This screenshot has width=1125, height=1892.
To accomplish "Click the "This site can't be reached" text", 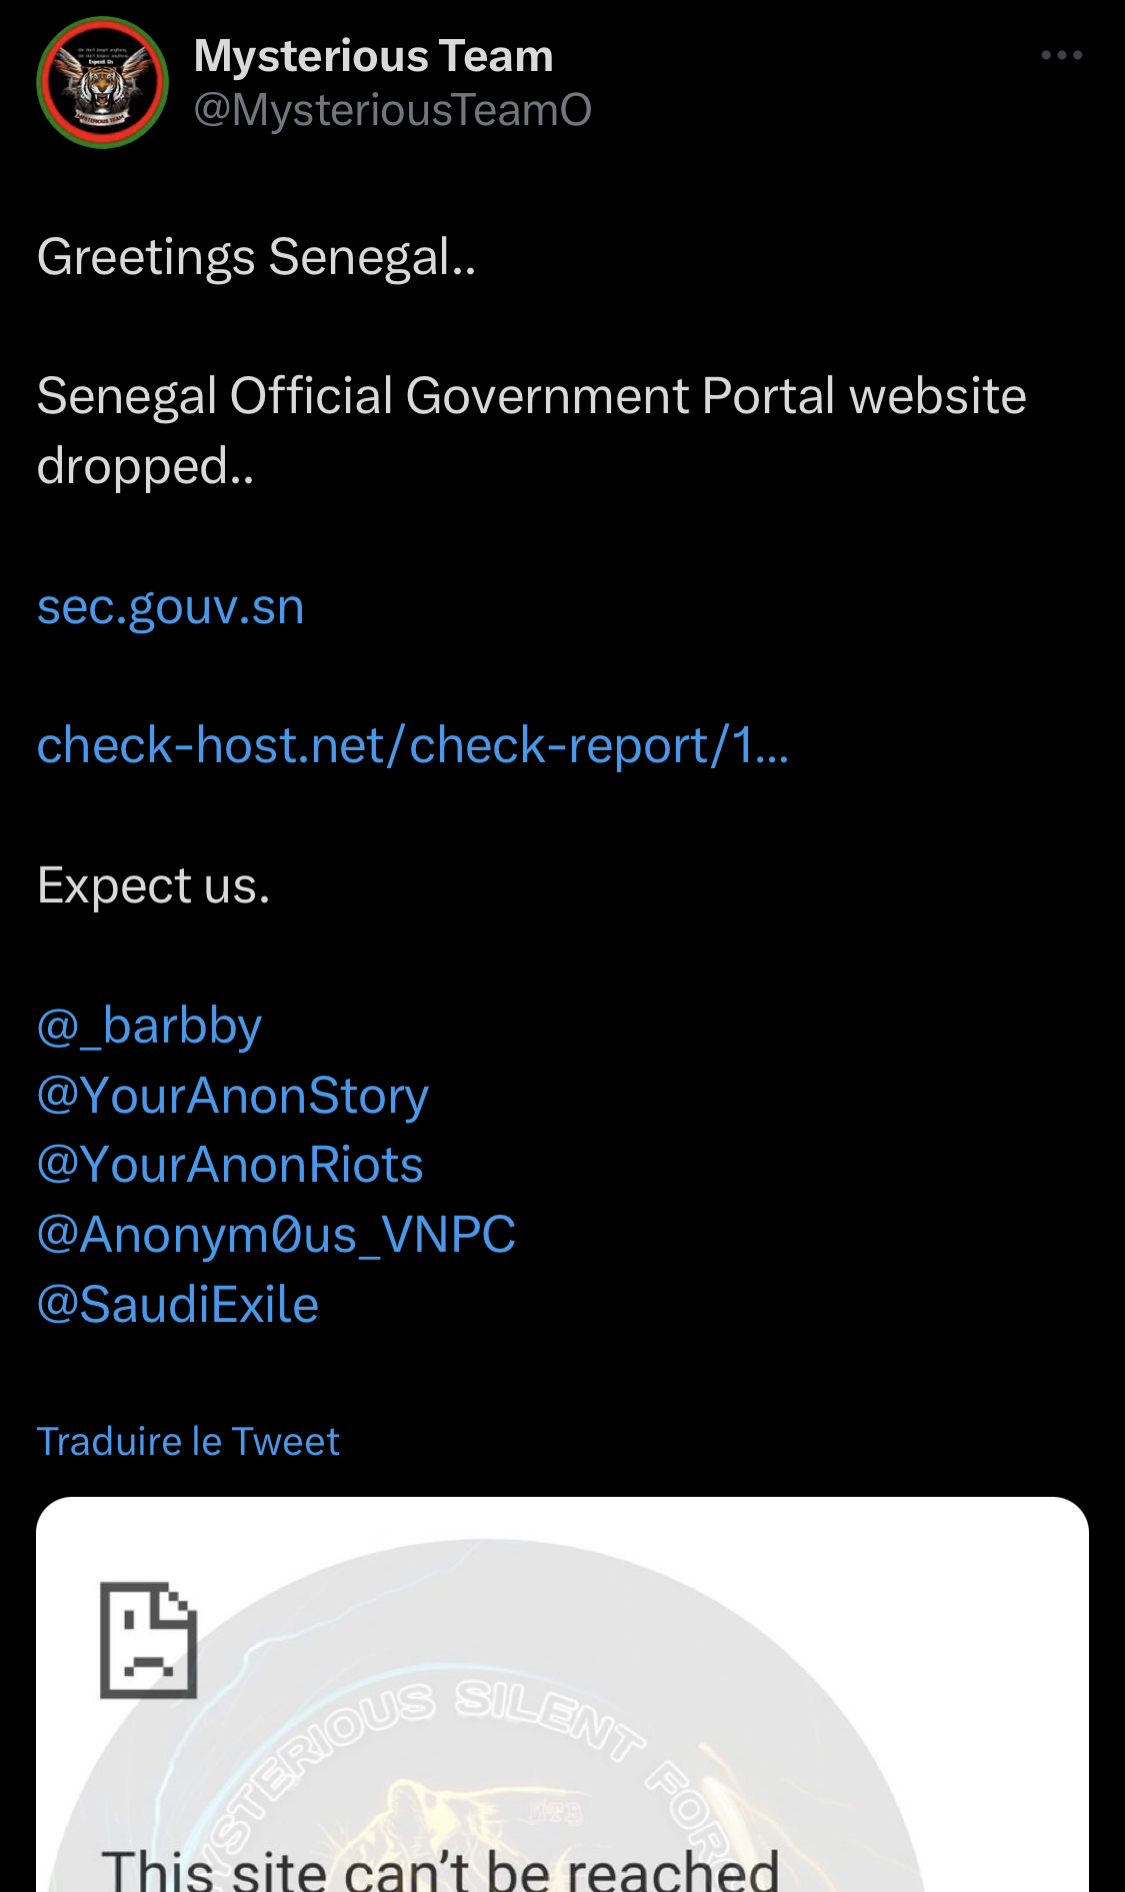I will (440, 1868).
